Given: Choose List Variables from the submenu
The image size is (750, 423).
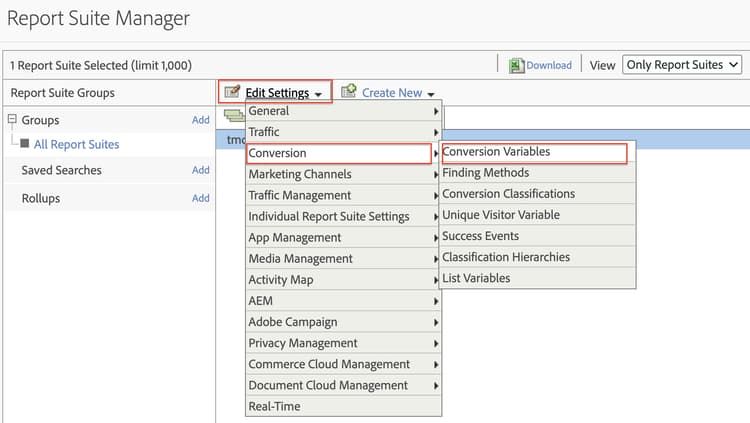Looking at the screenshot, I should click(476, 278).
